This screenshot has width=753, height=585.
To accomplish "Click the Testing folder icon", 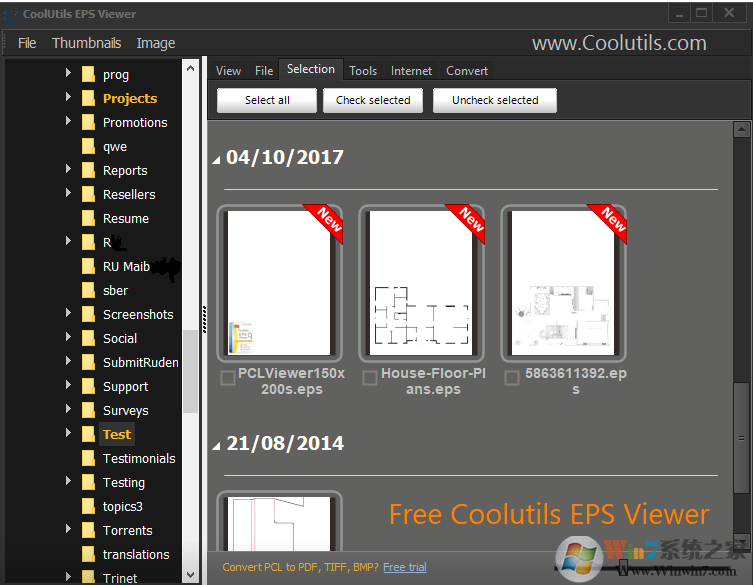I will coord(88,483).
